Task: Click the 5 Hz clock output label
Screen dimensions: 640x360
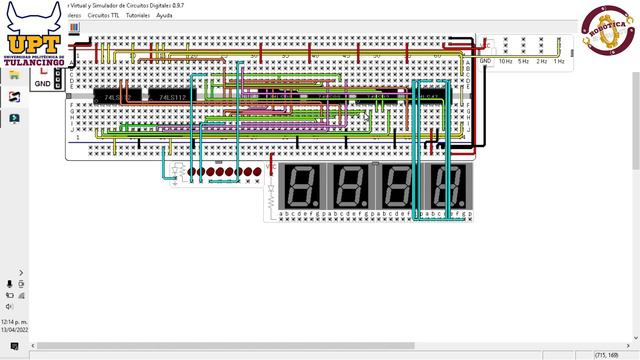Action: pyautogui.click(x=523, y=61)
